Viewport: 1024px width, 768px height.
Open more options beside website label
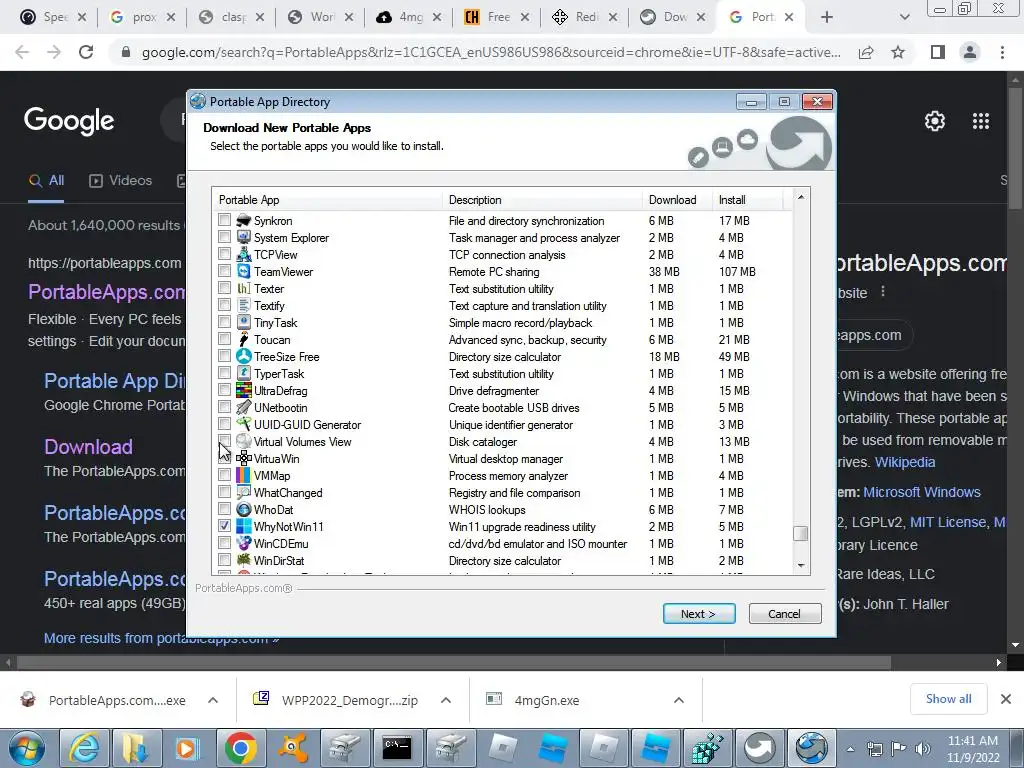(x=883, y=291)
